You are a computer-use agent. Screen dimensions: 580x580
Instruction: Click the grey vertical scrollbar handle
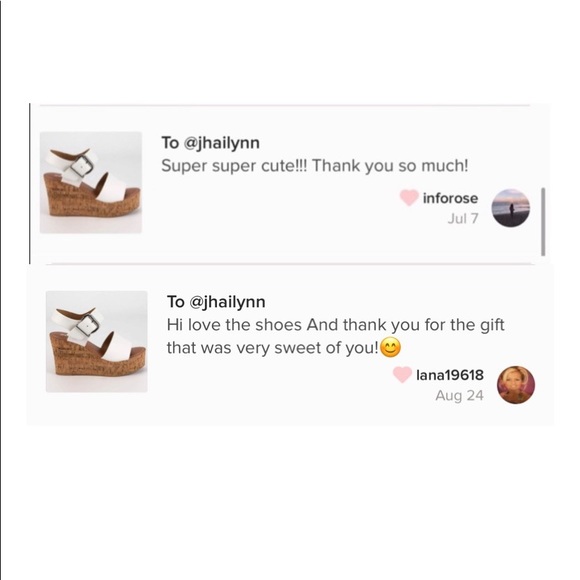pos(543,222)
